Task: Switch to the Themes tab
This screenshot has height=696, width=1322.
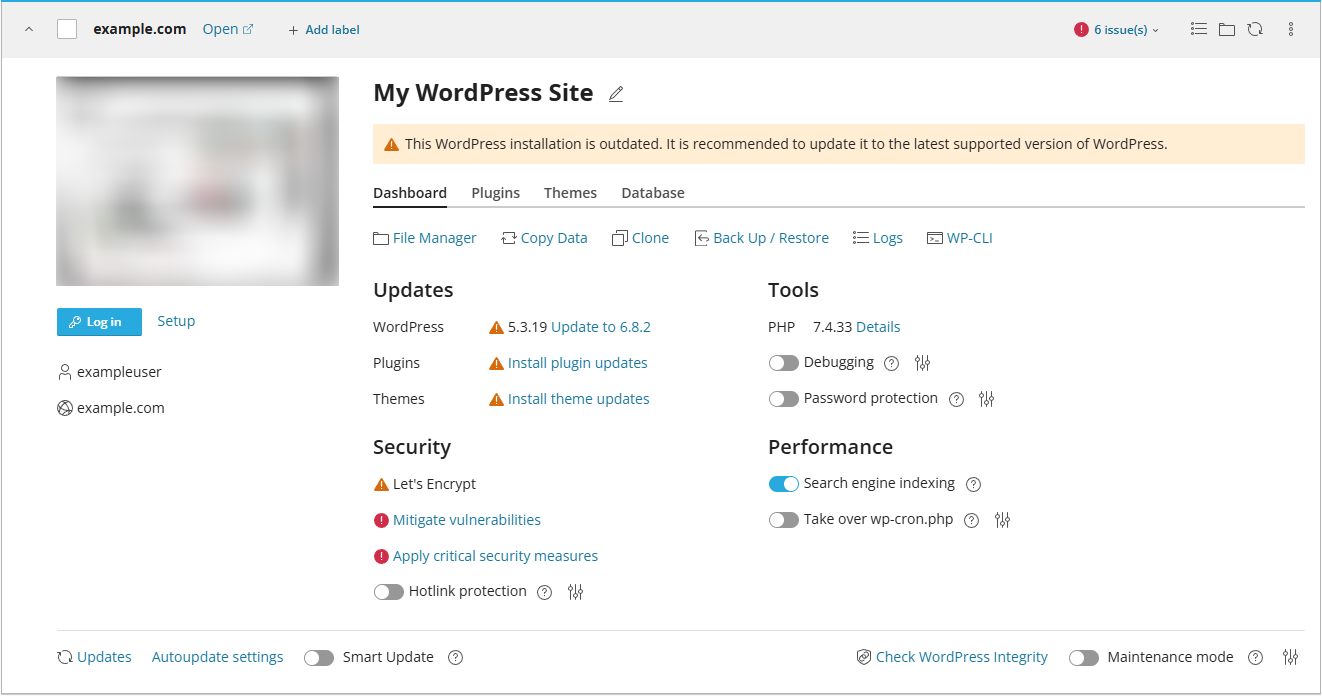Action: click(570, 193)
